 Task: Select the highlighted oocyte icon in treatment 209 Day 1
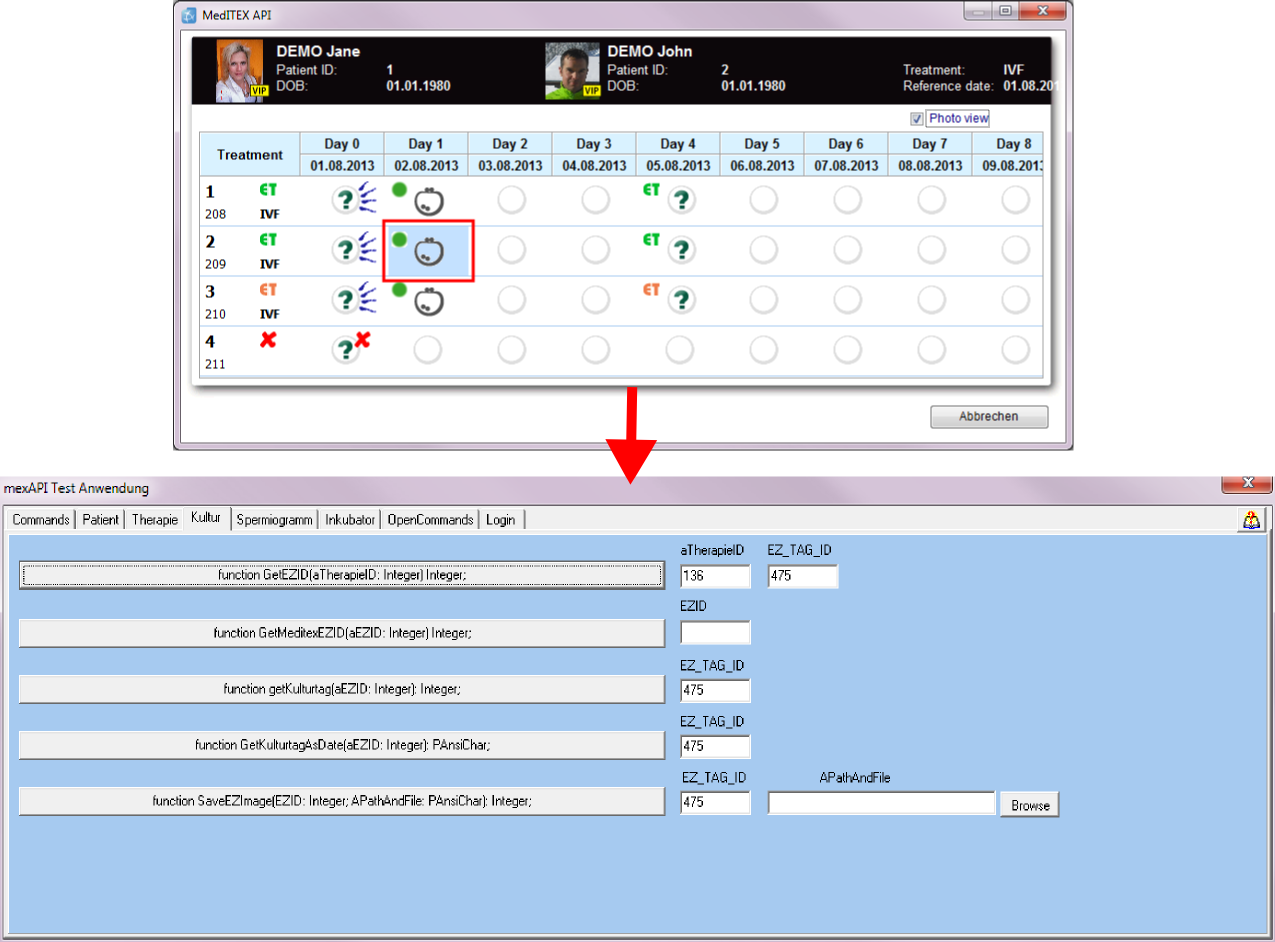point(430,251)
